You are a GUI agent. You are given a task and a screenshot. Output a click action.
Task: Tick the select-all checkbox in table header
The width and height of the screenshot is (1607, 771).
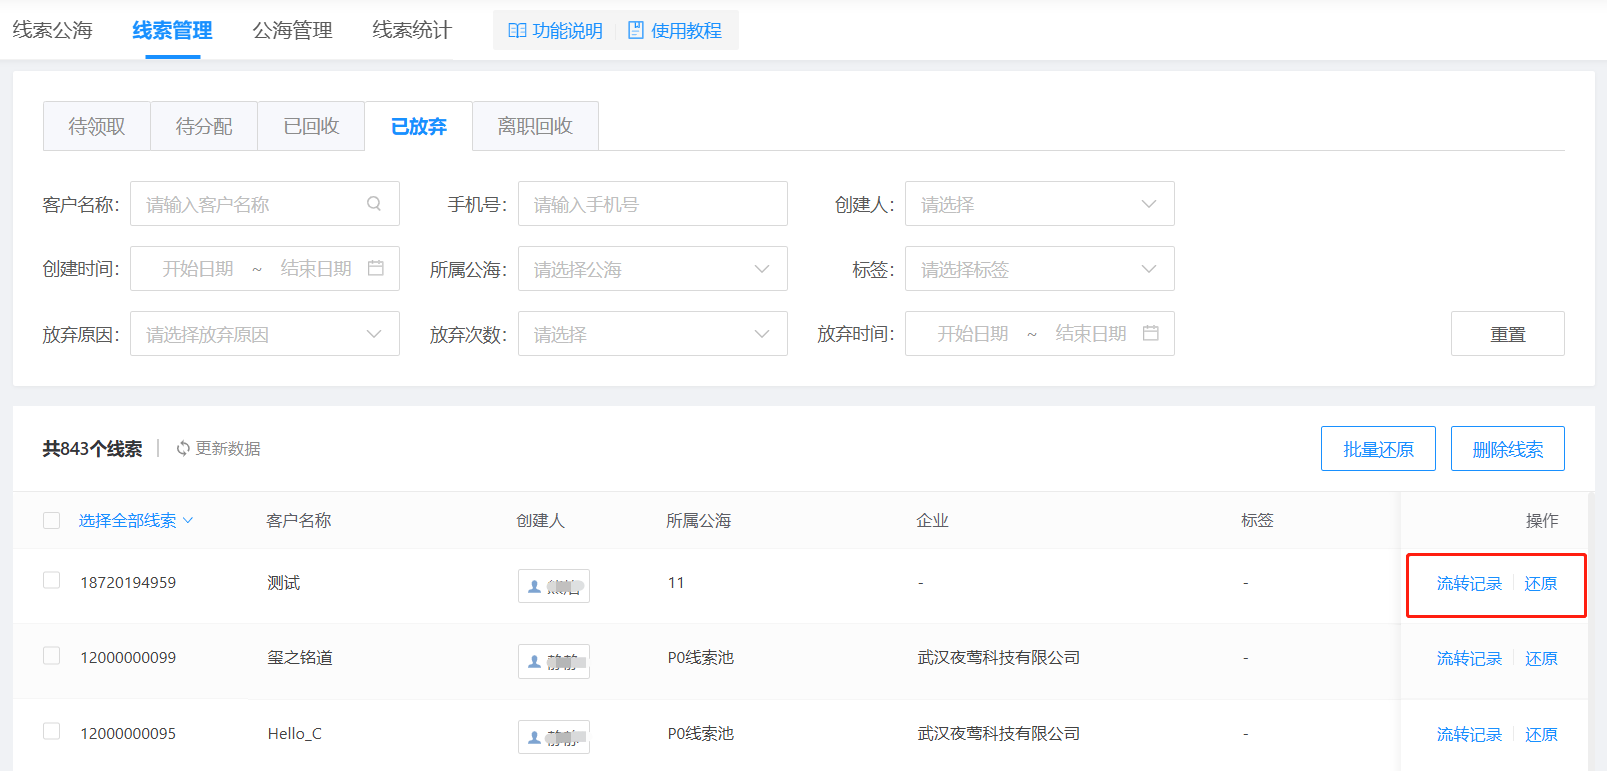51,520
